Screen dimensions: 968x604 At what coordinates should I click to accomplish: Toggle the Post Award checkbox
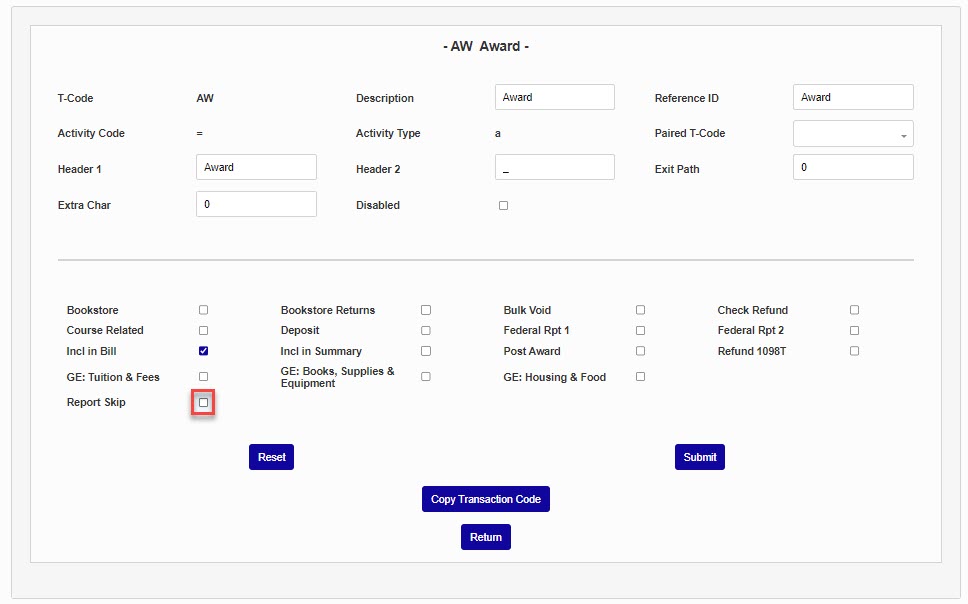click(640, 351)
